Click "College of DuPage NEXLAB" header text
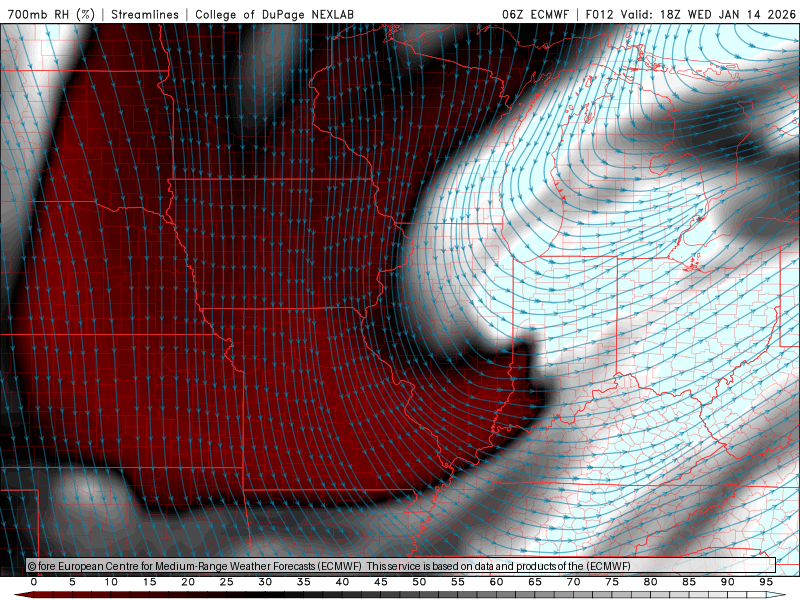The width and height of the screenshot is (800, 600). [x=274, y=14]
